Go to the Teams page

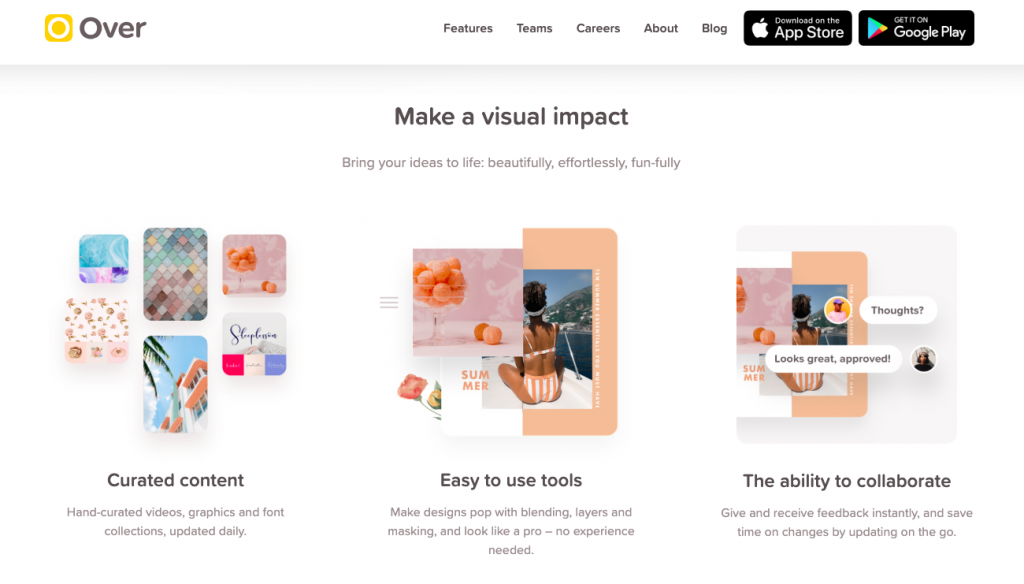coord(534,28)
